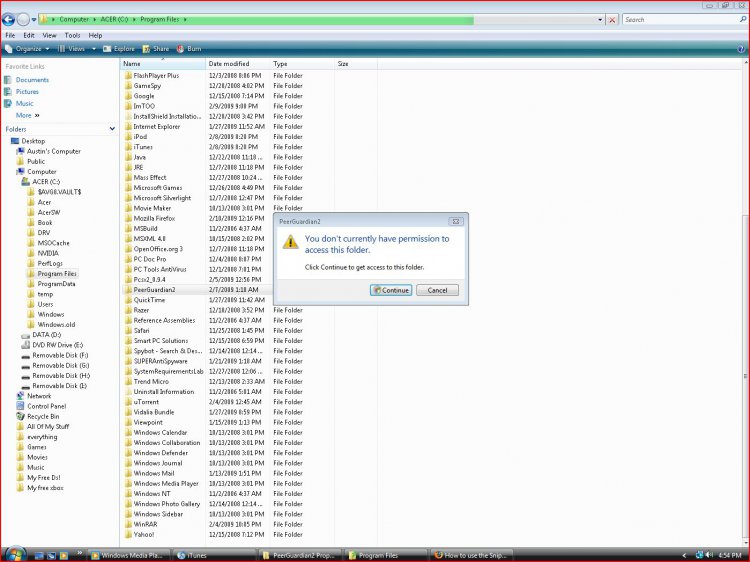Open Pictures favorite link

click(x=27, y=92)
